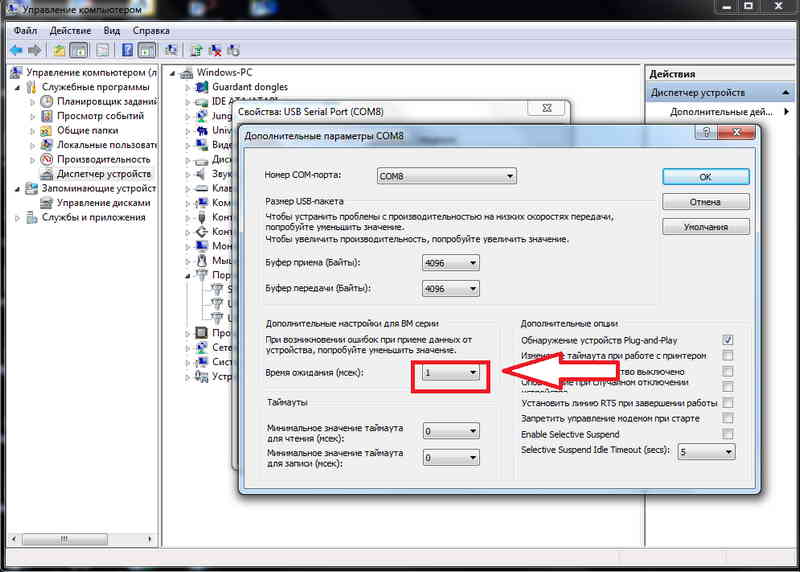Open the Действие menu
Image resolution: width=800 pixels, height=572 pixels.
pyautogui.click(x=70, y=31)
